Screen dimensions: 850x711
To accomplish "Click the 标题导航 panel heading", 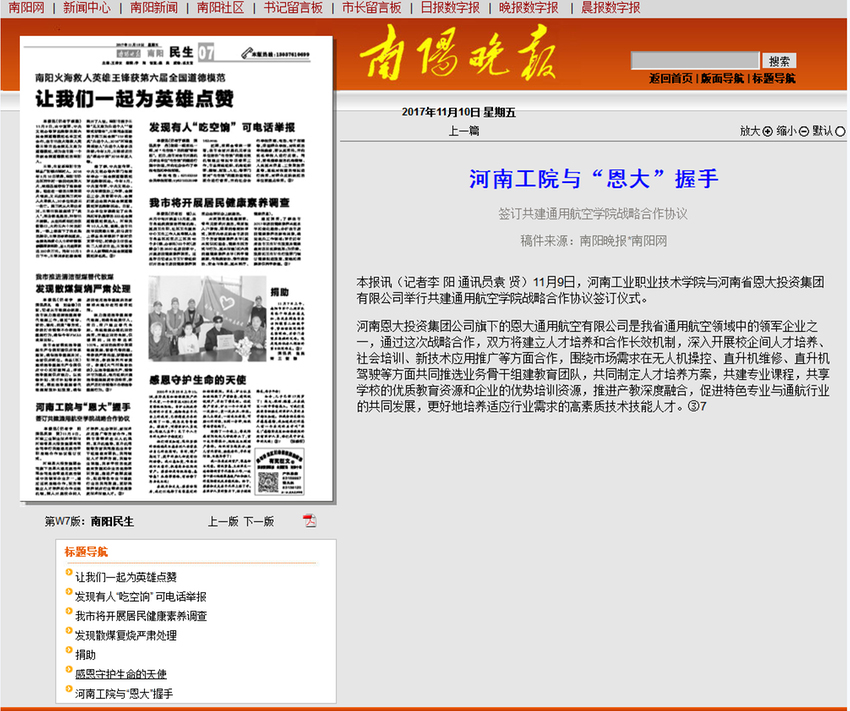I will click(86, 552).
